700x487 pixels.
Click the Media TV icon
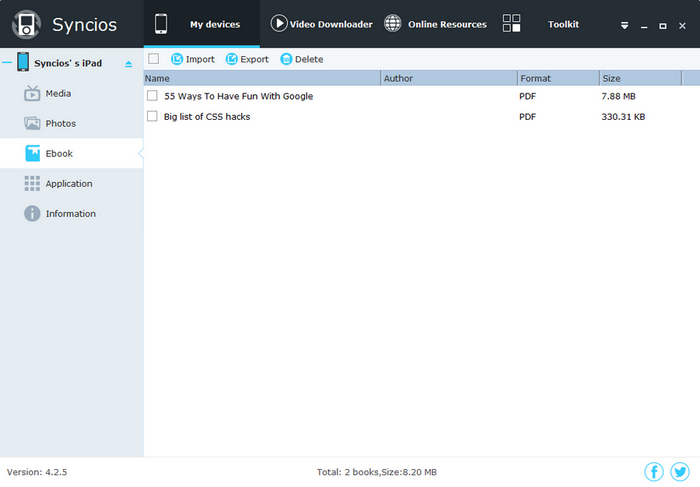tap(32, 93)
